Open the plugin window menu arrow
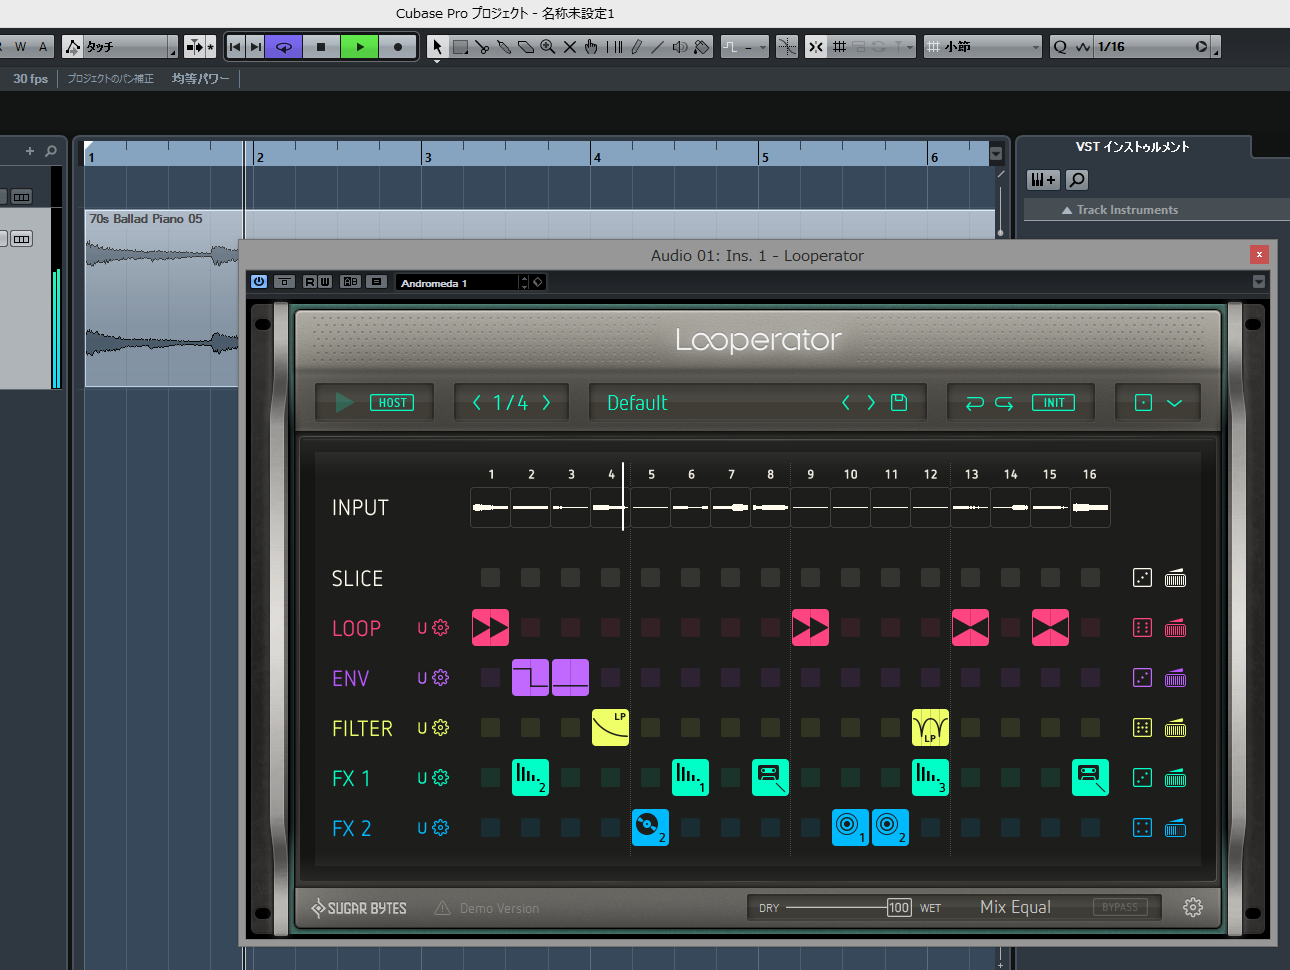1290x970 pixels. click(x=1259, y=282)
